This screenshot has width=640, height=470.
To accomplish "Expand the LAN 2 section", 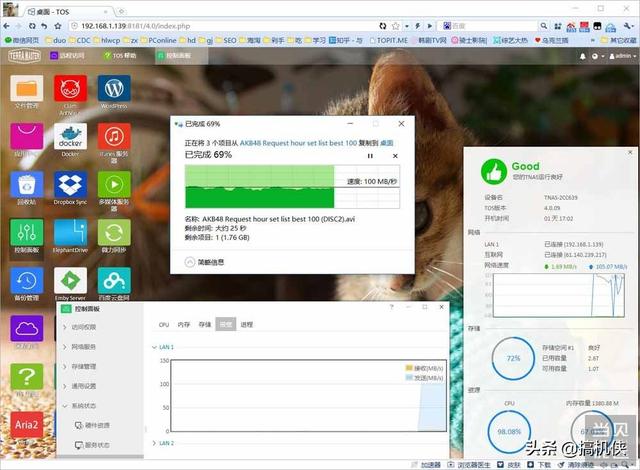I will coord(154,443).
